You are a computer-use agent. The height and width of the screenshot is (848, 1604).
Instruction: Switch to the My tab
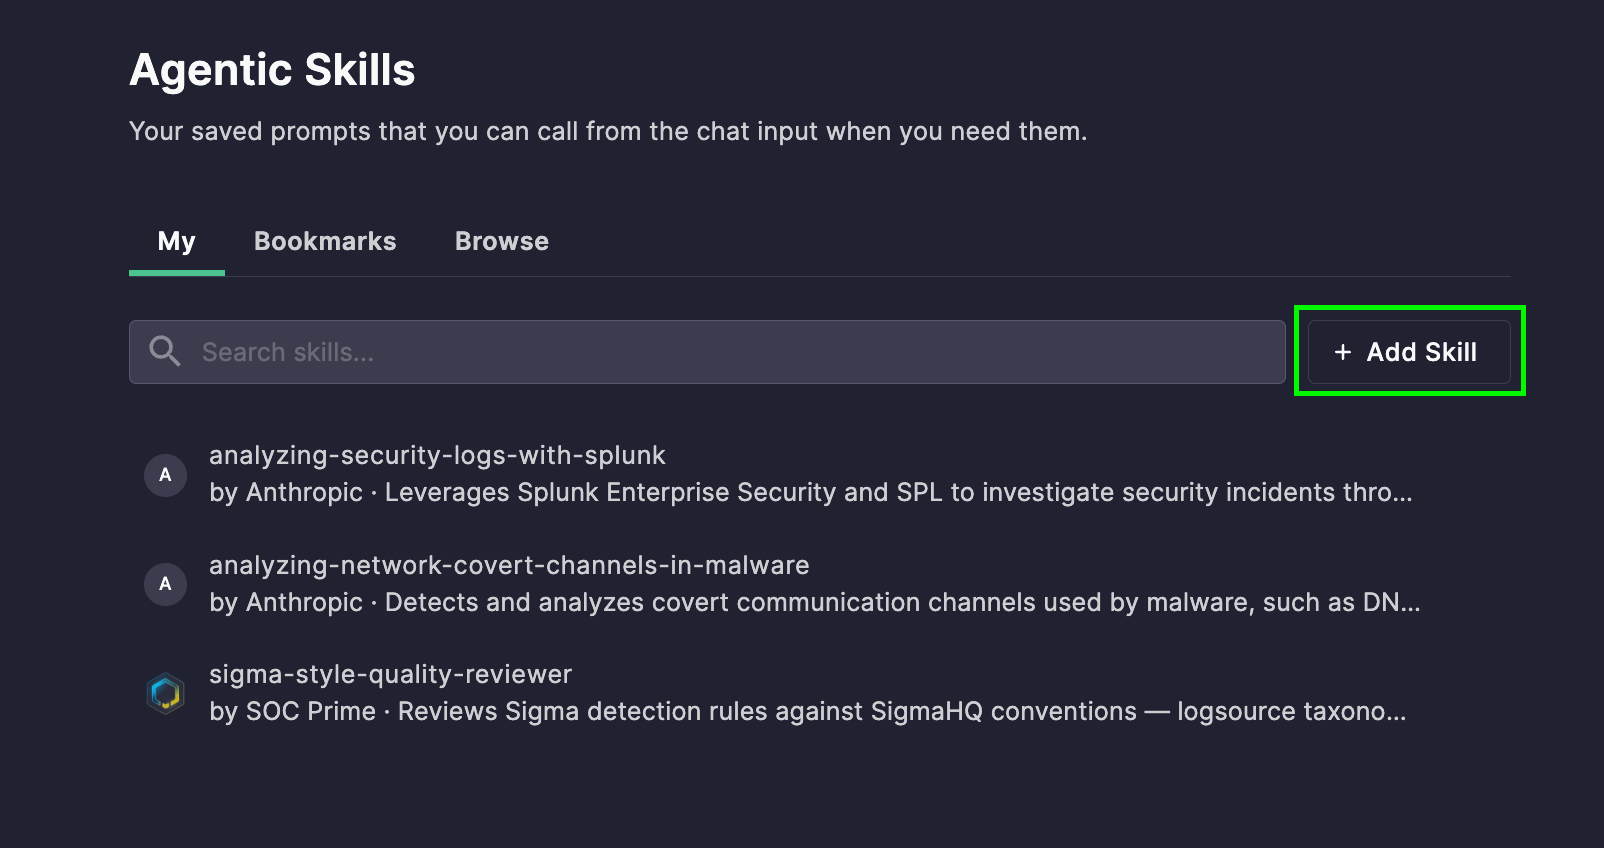[x=177, y=241]
